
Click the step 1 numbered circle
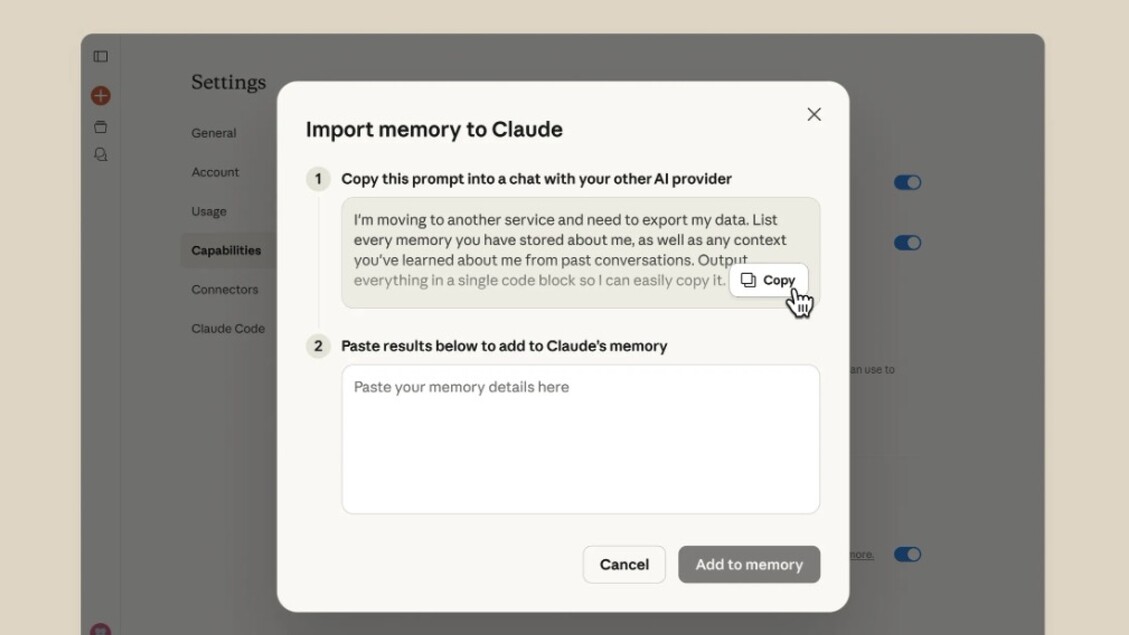pos(317,178)
